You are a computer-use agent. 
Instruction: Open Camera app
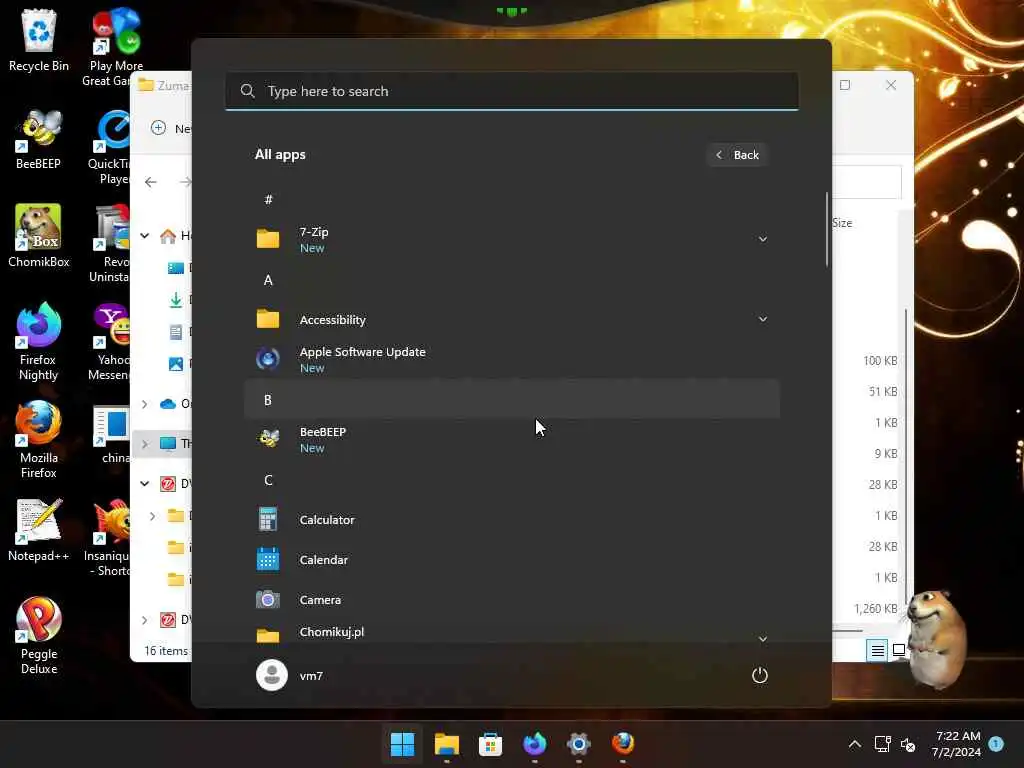(511, 600)
